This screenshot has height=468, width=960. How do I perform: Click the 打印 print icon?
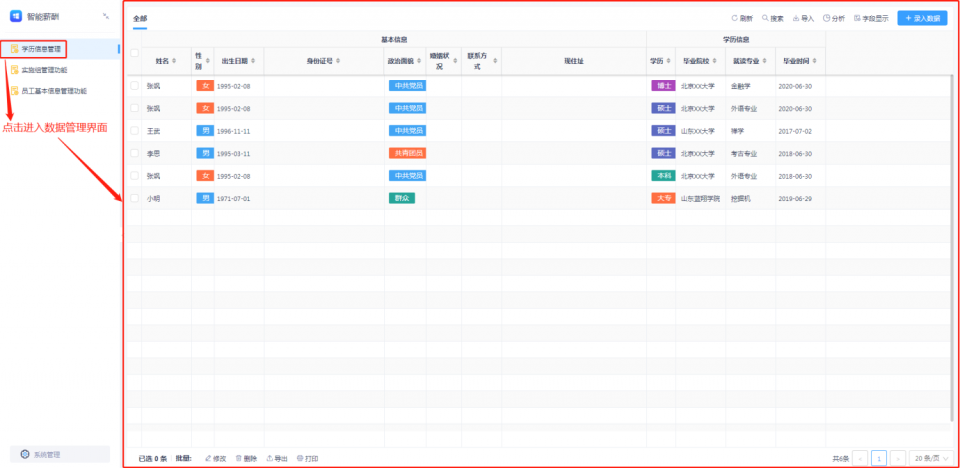click(x=307, y=458)
